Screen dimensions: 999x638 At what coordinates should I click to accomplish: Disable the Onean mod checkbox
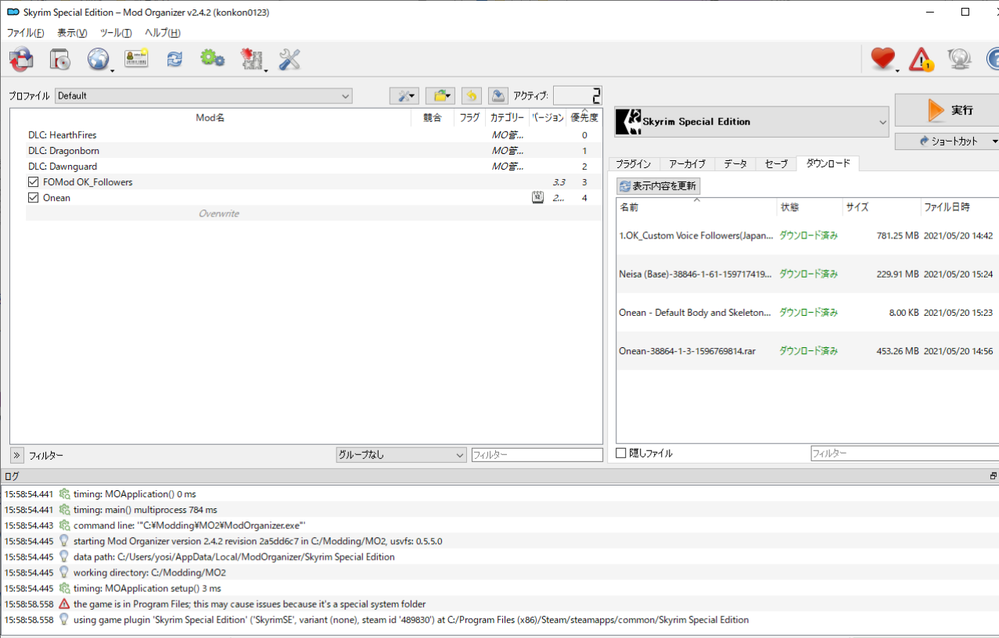[x=34, y=198]
